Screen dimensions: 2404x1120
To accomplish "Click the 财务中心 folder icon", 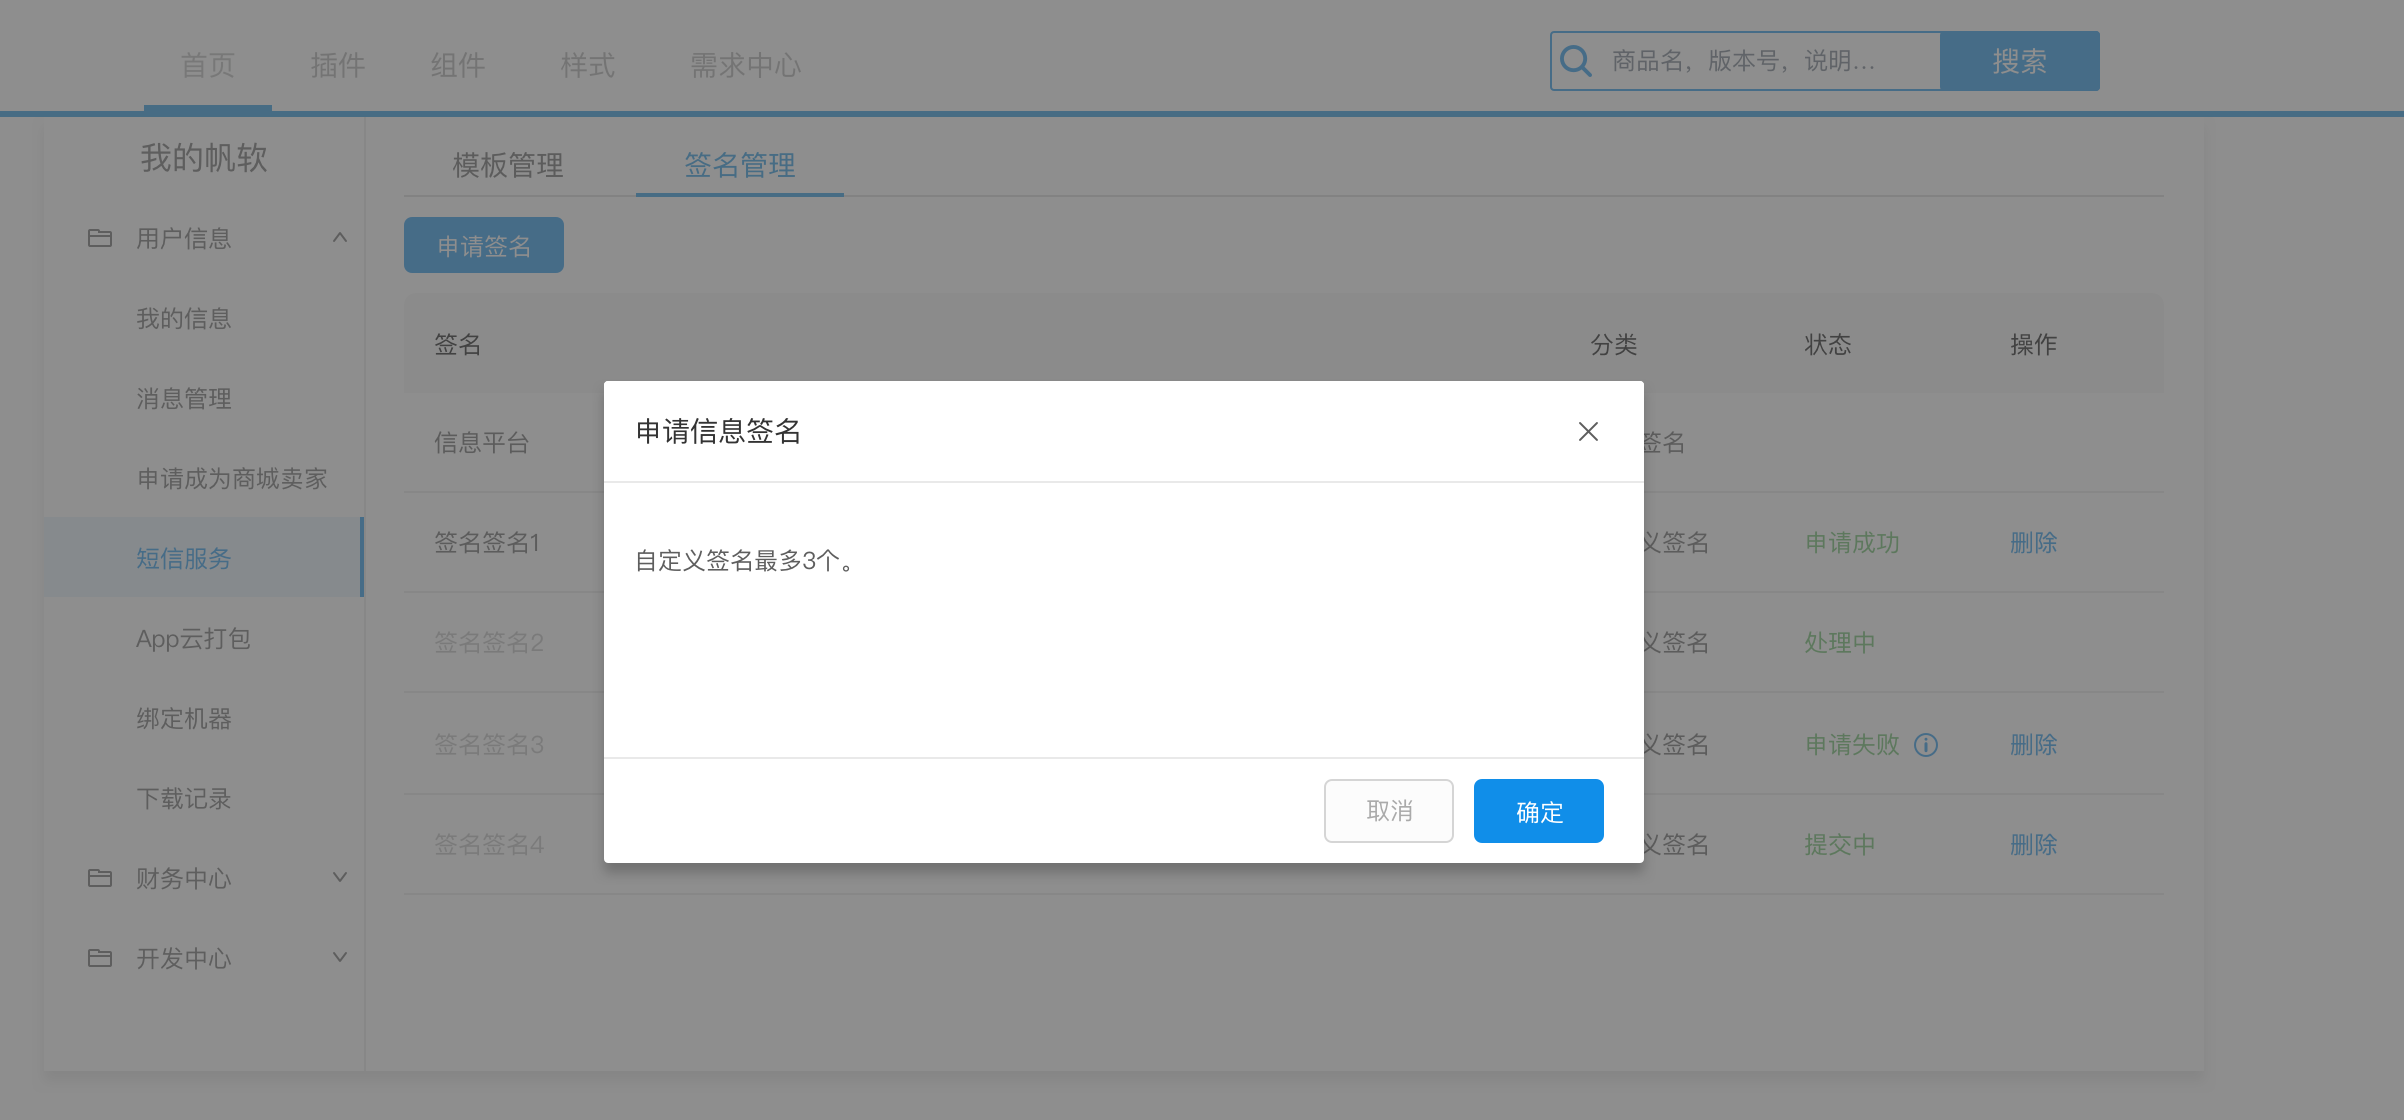I will click(100, 878).
